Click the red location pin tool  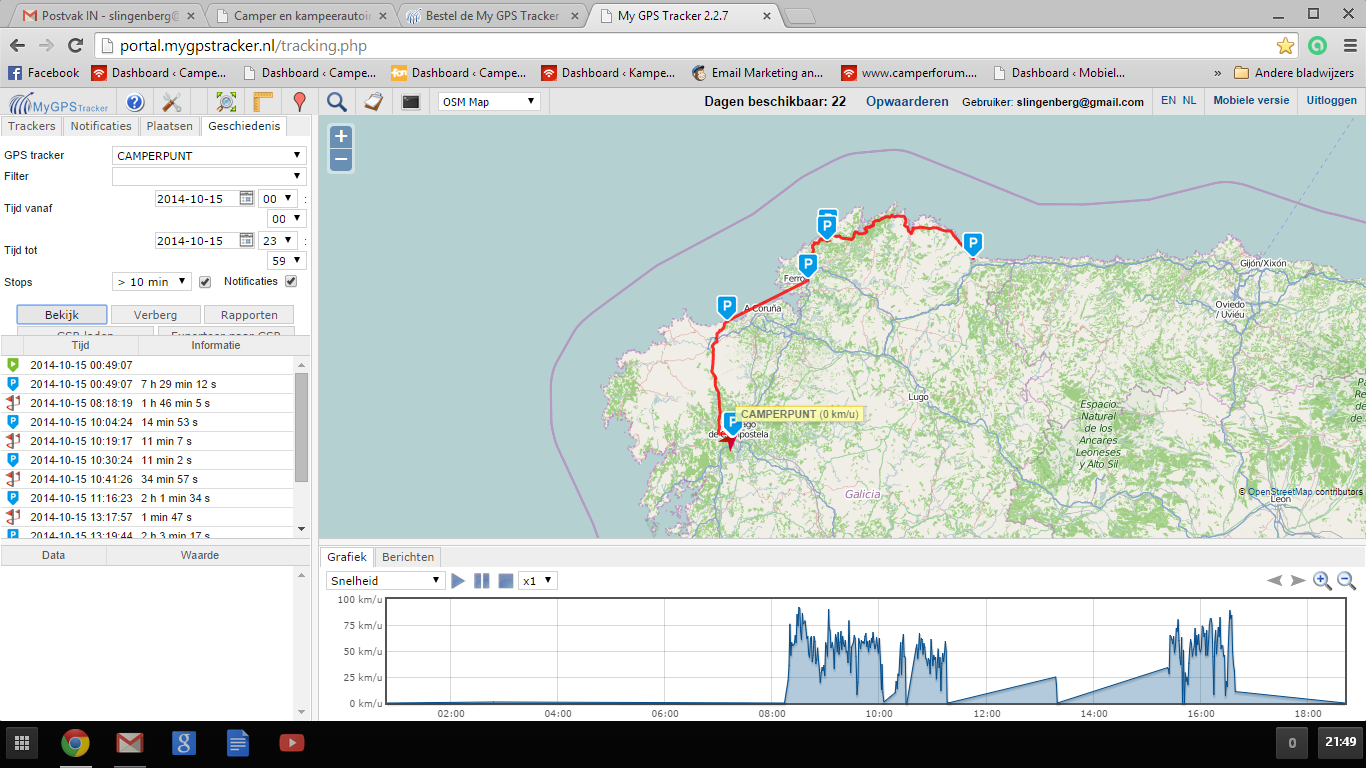pos(299,102)
